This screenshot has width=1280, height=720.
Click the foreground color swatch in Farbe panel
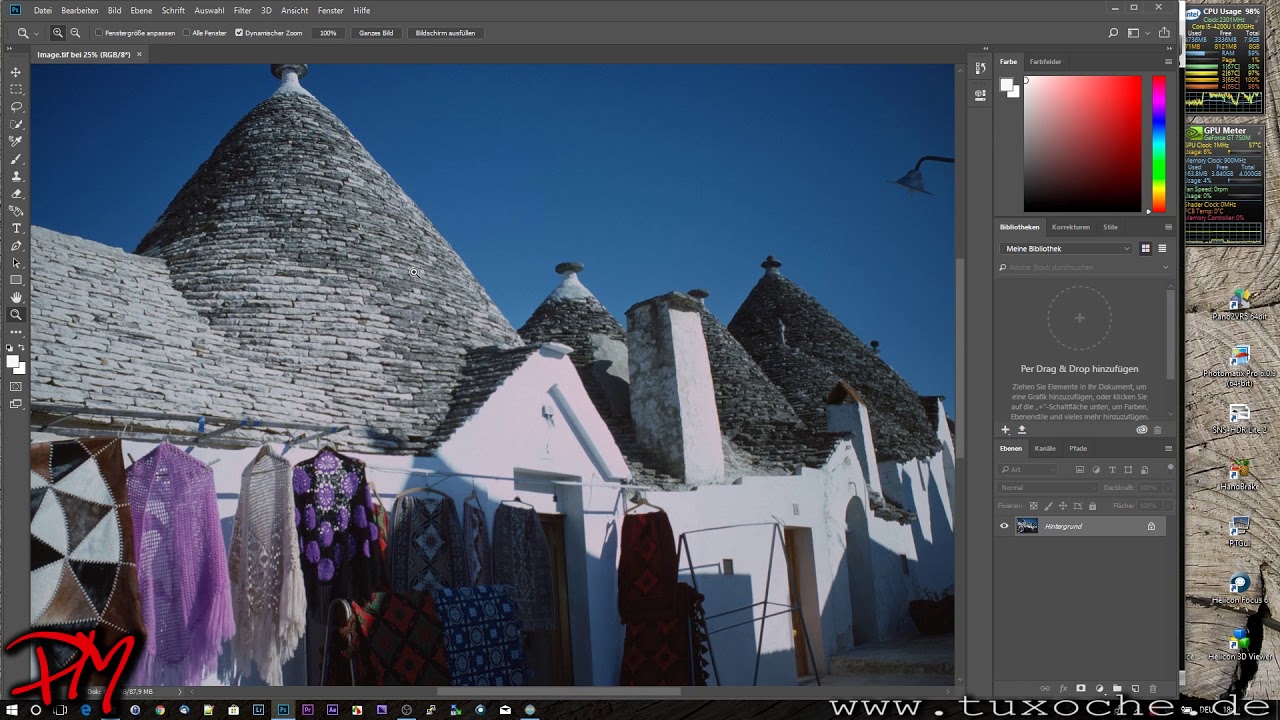pos(1007,86)
